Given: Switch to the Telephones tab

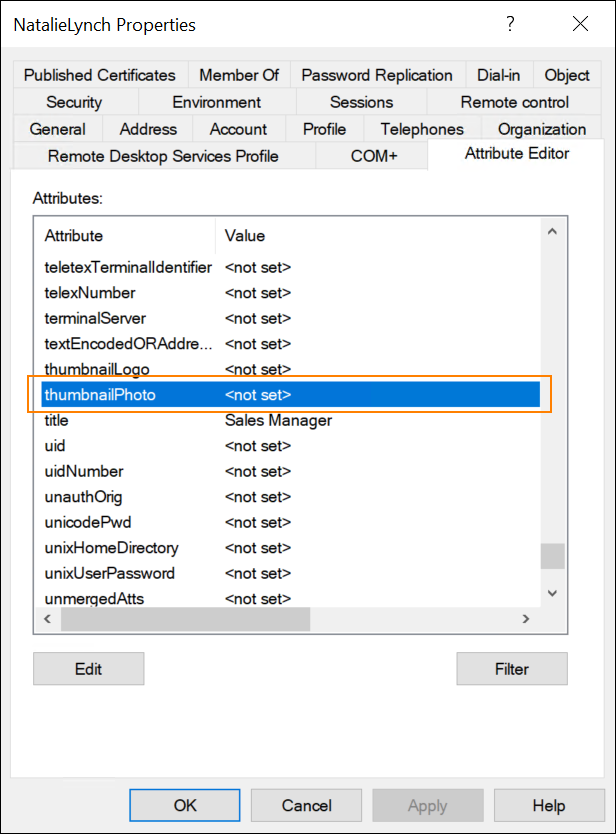Looking at the screenshot, I should pyautogui.click(x=421, y=128).
